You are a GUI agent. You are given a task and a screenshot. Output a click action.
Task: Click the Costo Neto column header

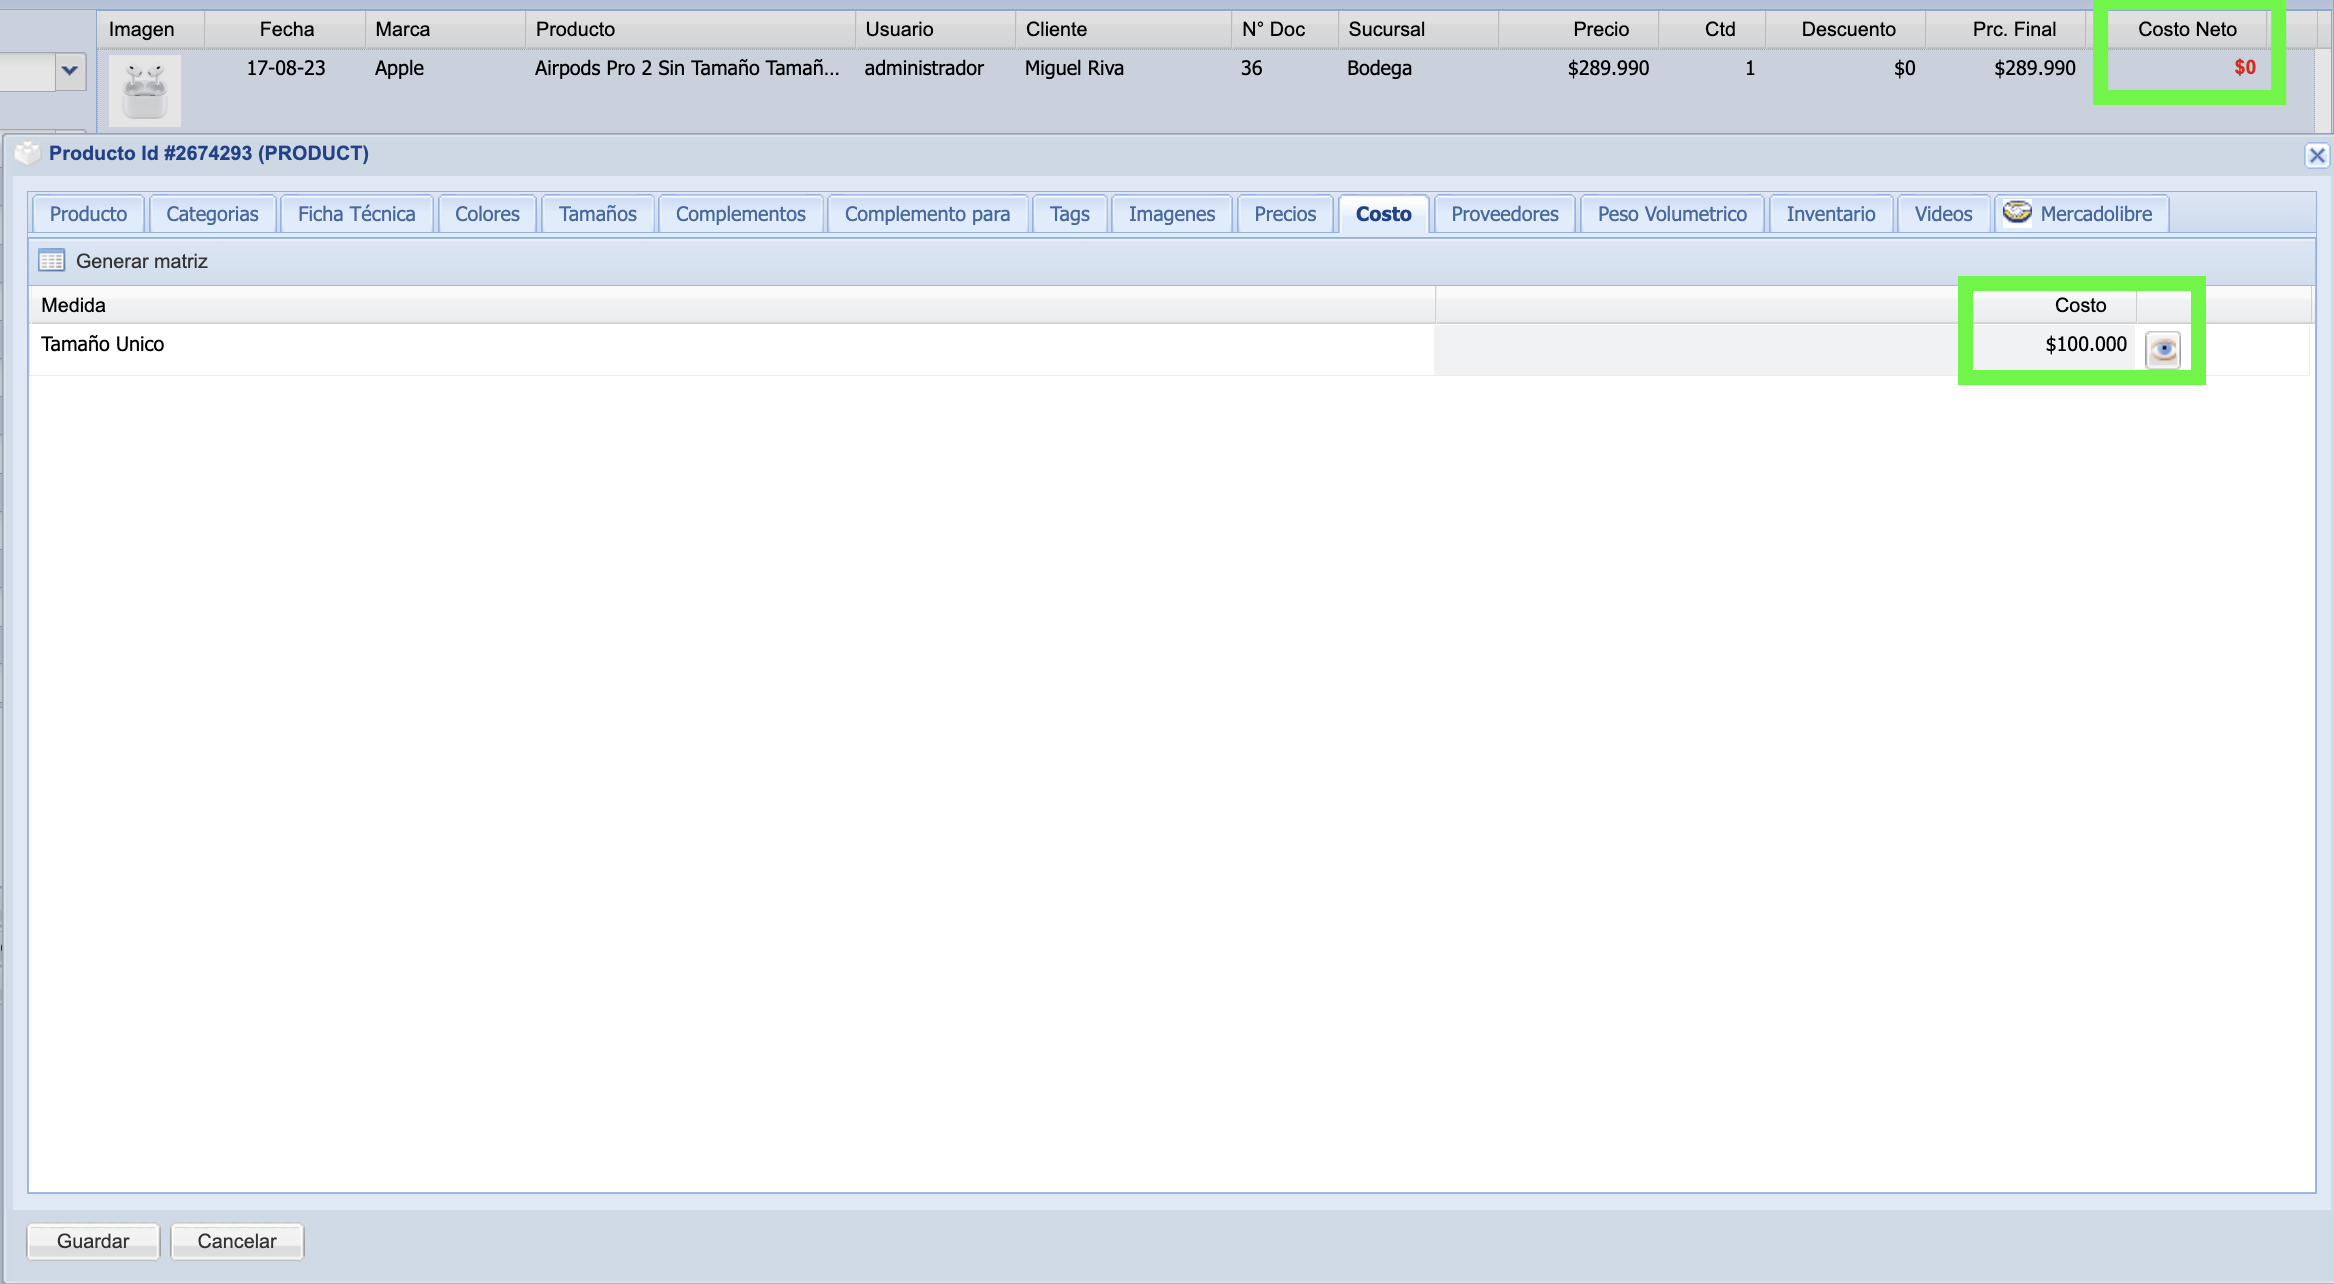[x=2186, y=29]
